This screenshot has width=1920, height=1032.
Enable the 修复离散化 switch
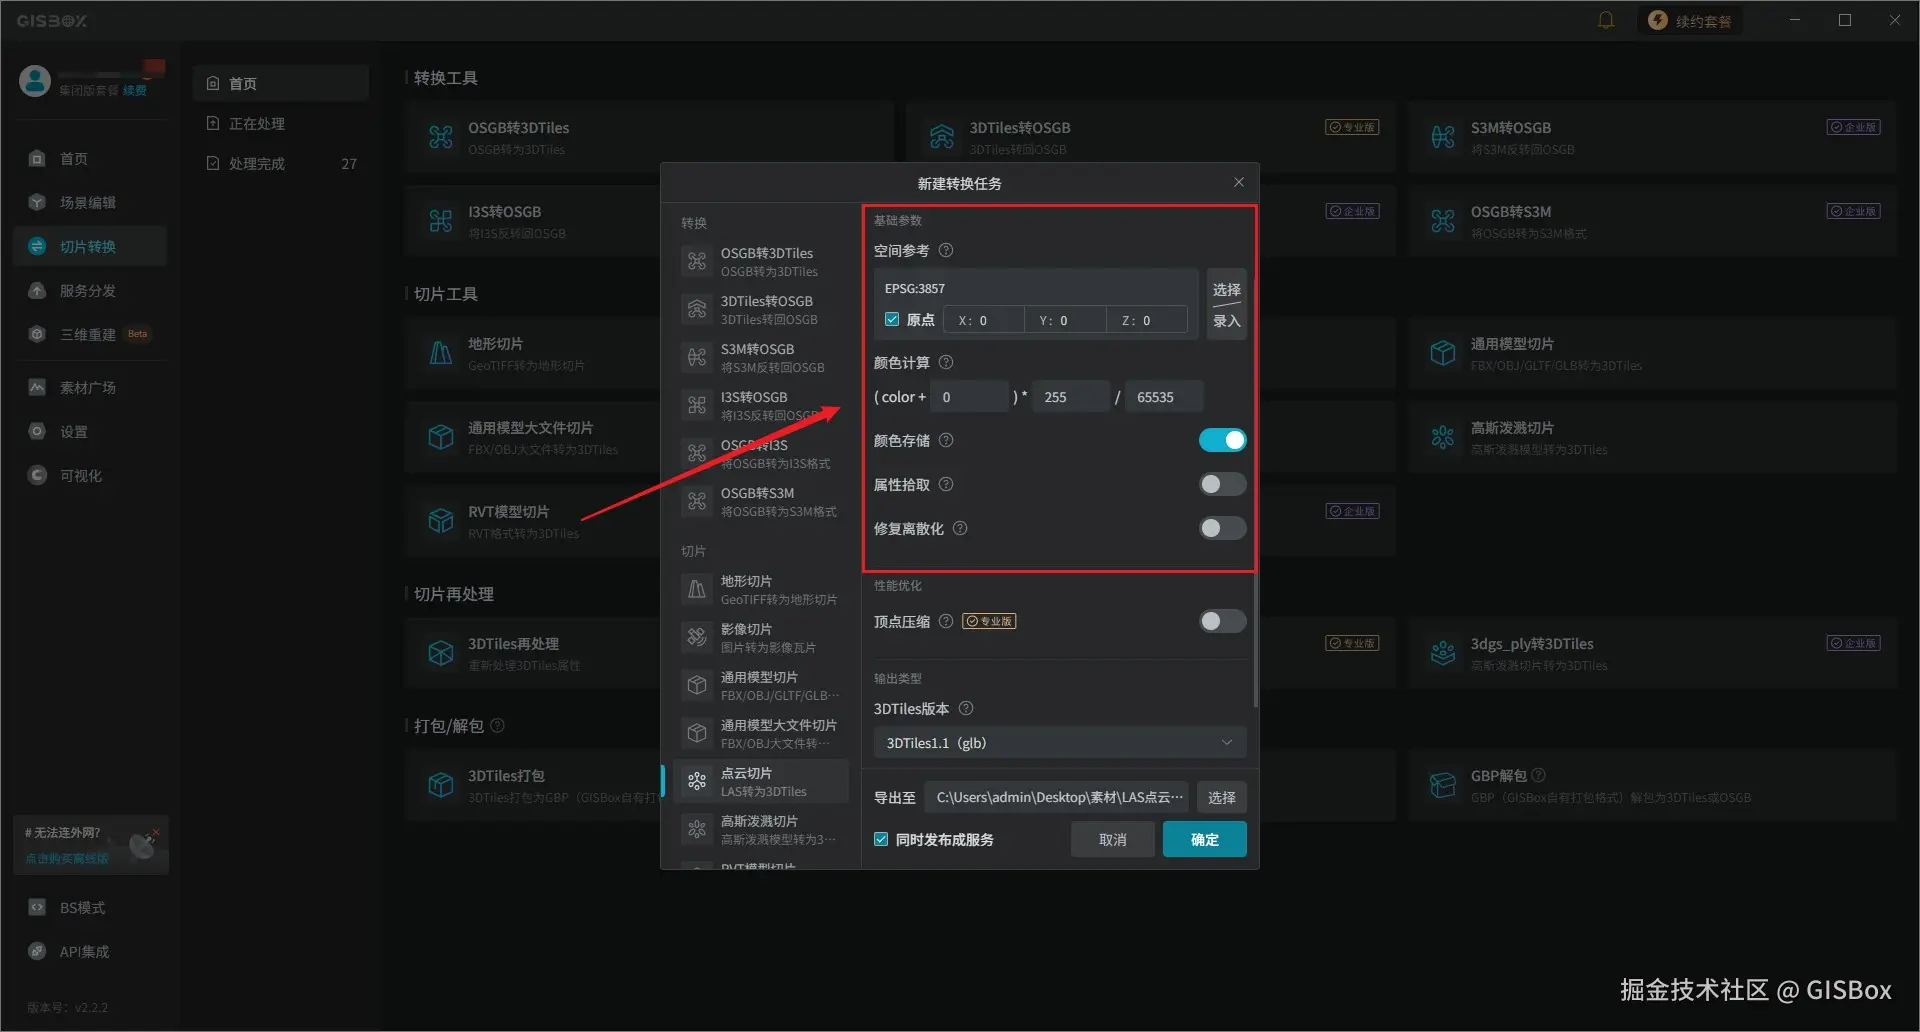coord(1223,528)
